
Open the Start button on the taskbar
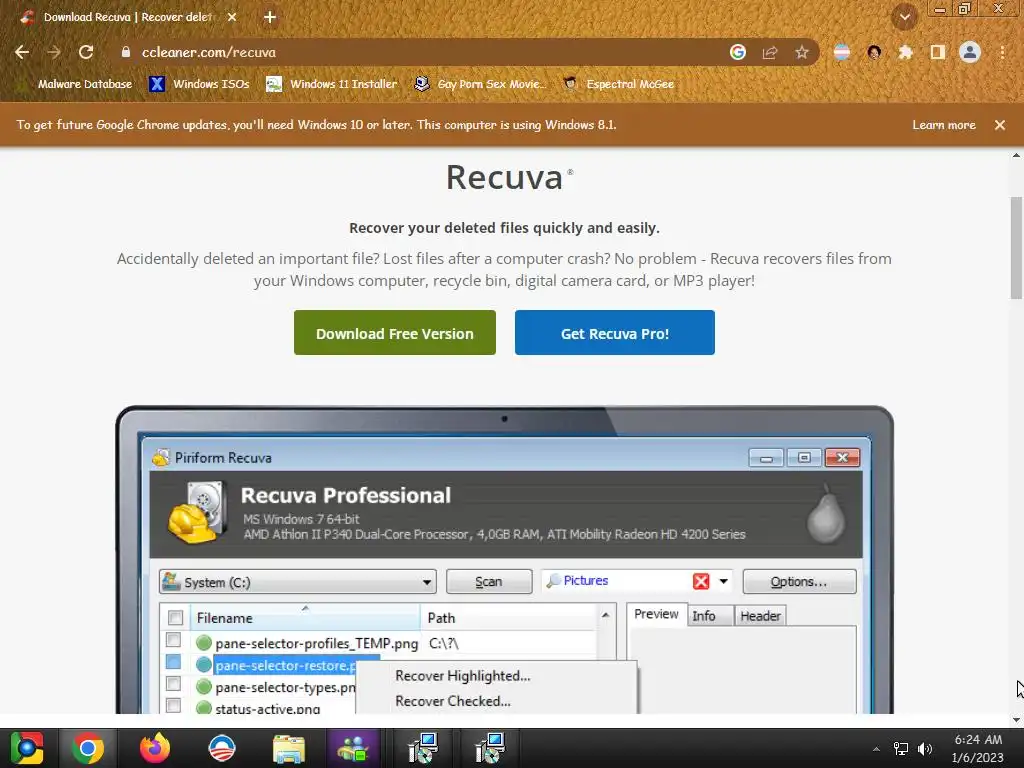click(x=27, y=748)
